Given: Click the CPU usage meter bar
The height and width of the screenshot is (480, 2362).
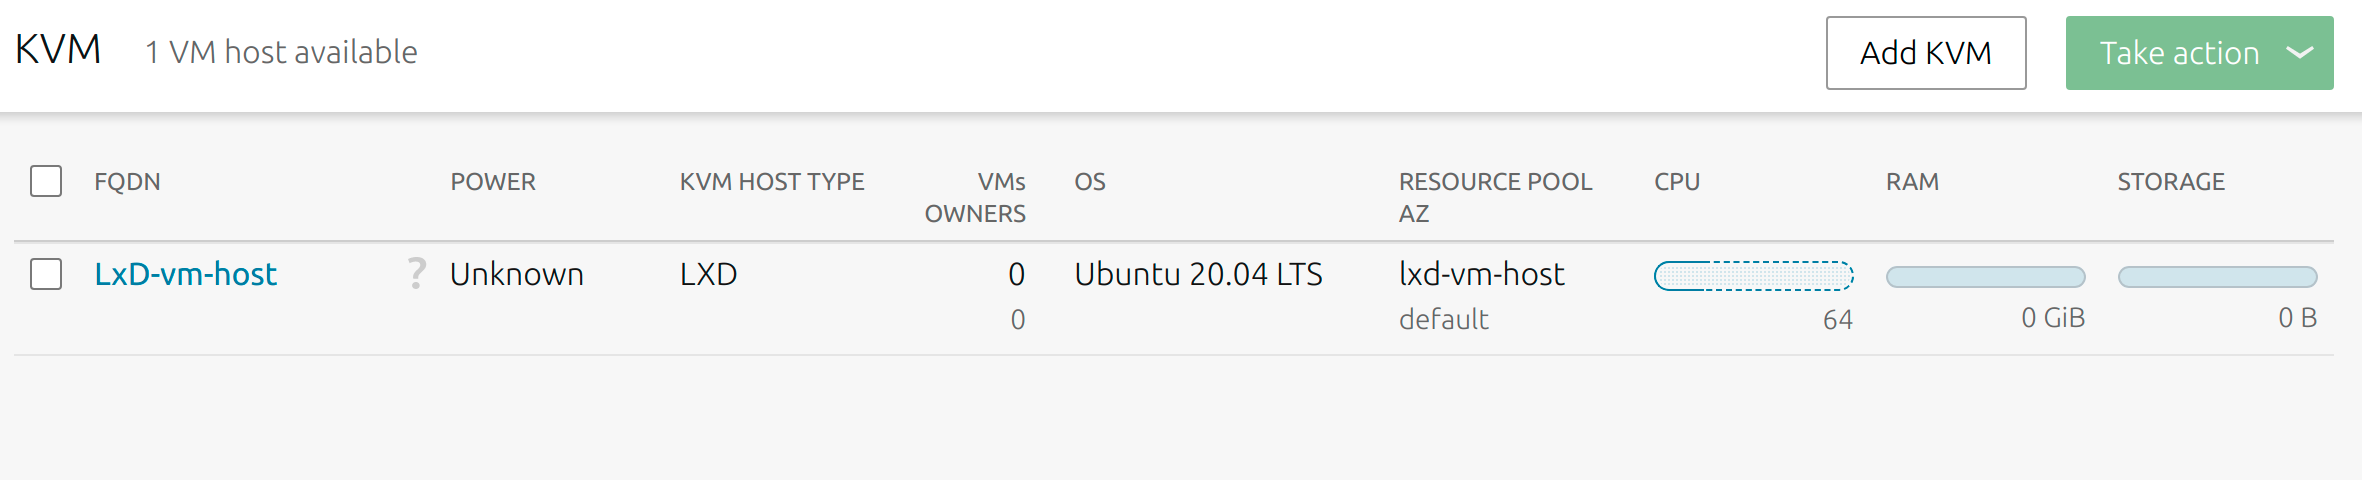Looking at the screenshot, I should (1753, 276).
